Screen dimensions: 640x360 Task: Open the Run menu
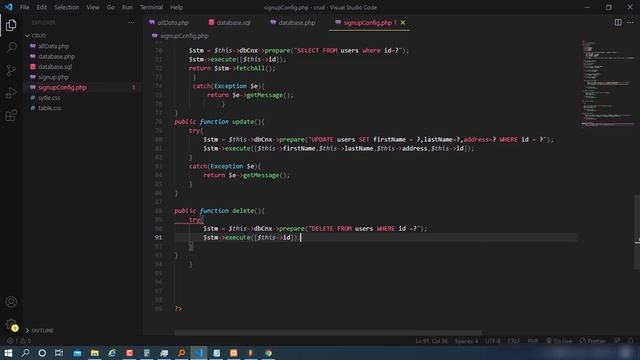tap(127, 7)
